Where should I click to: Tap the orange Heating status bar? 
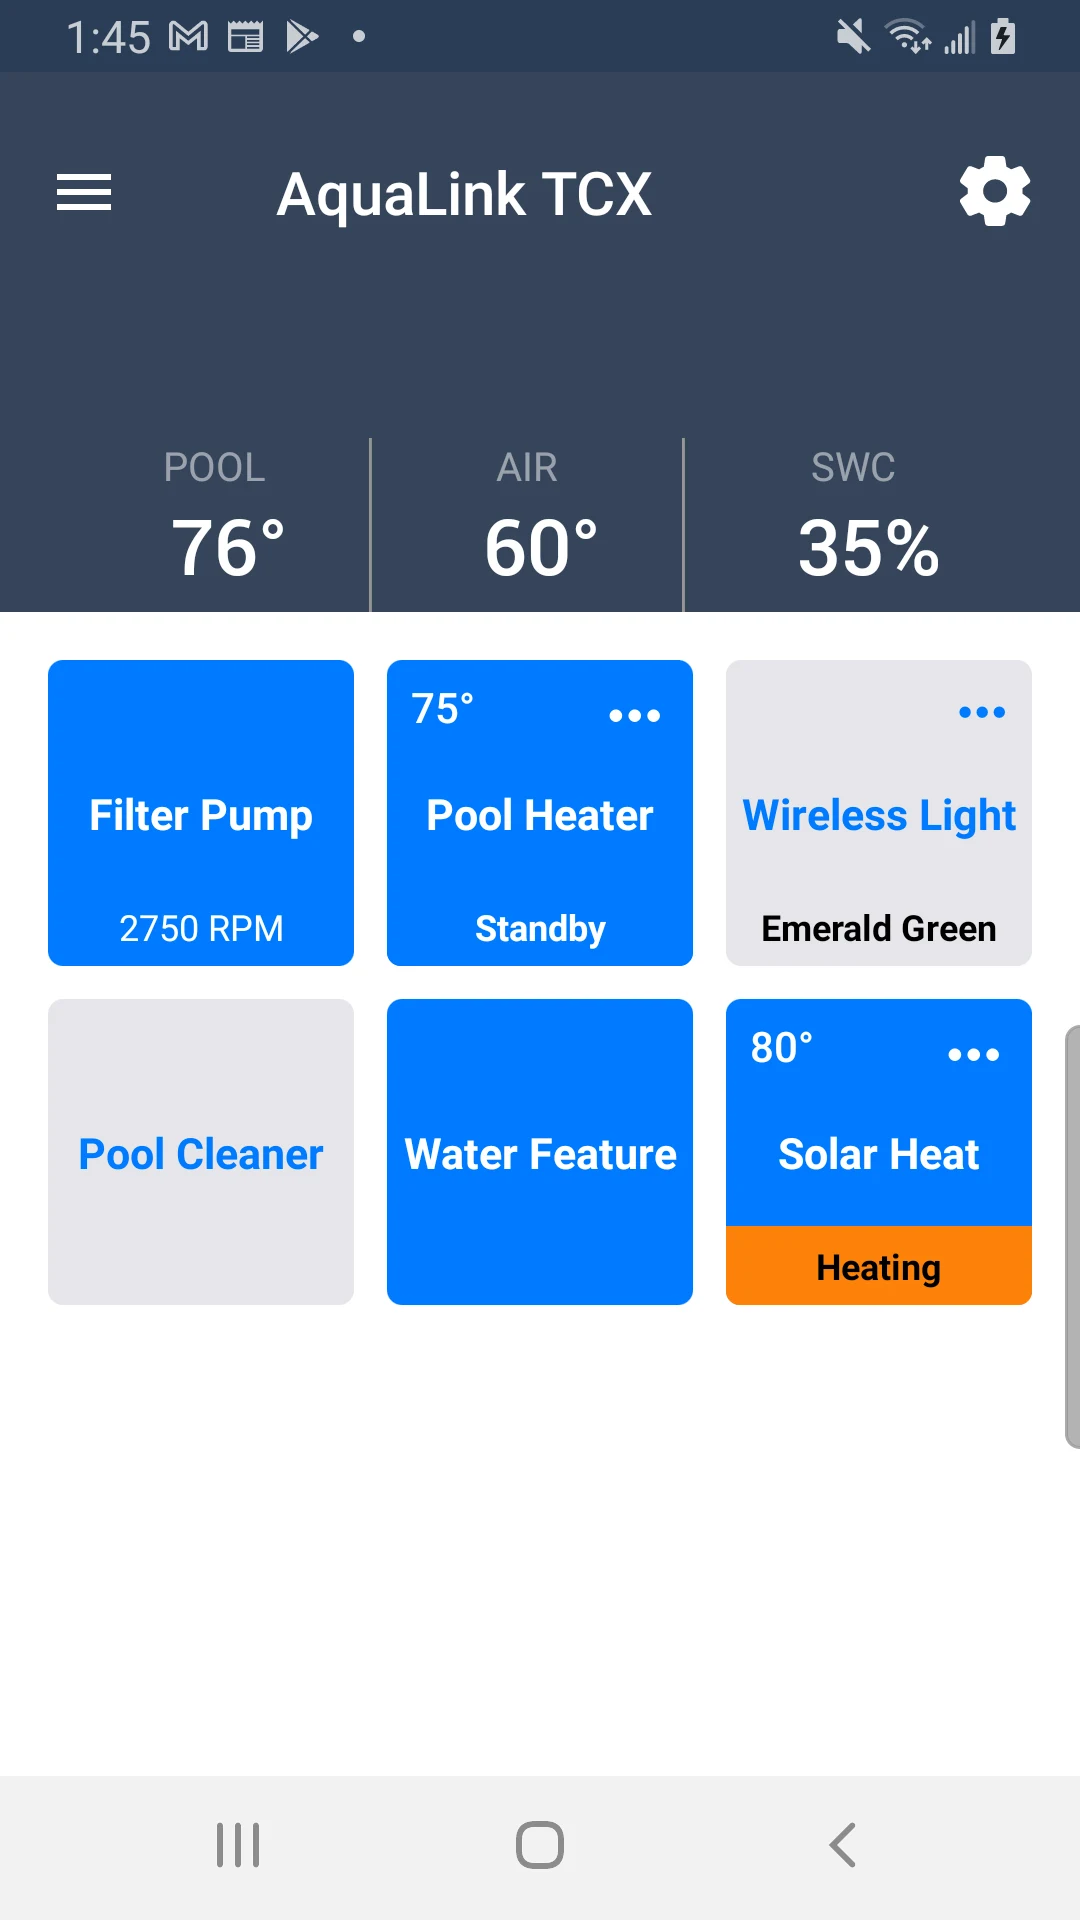[879, 1266]
